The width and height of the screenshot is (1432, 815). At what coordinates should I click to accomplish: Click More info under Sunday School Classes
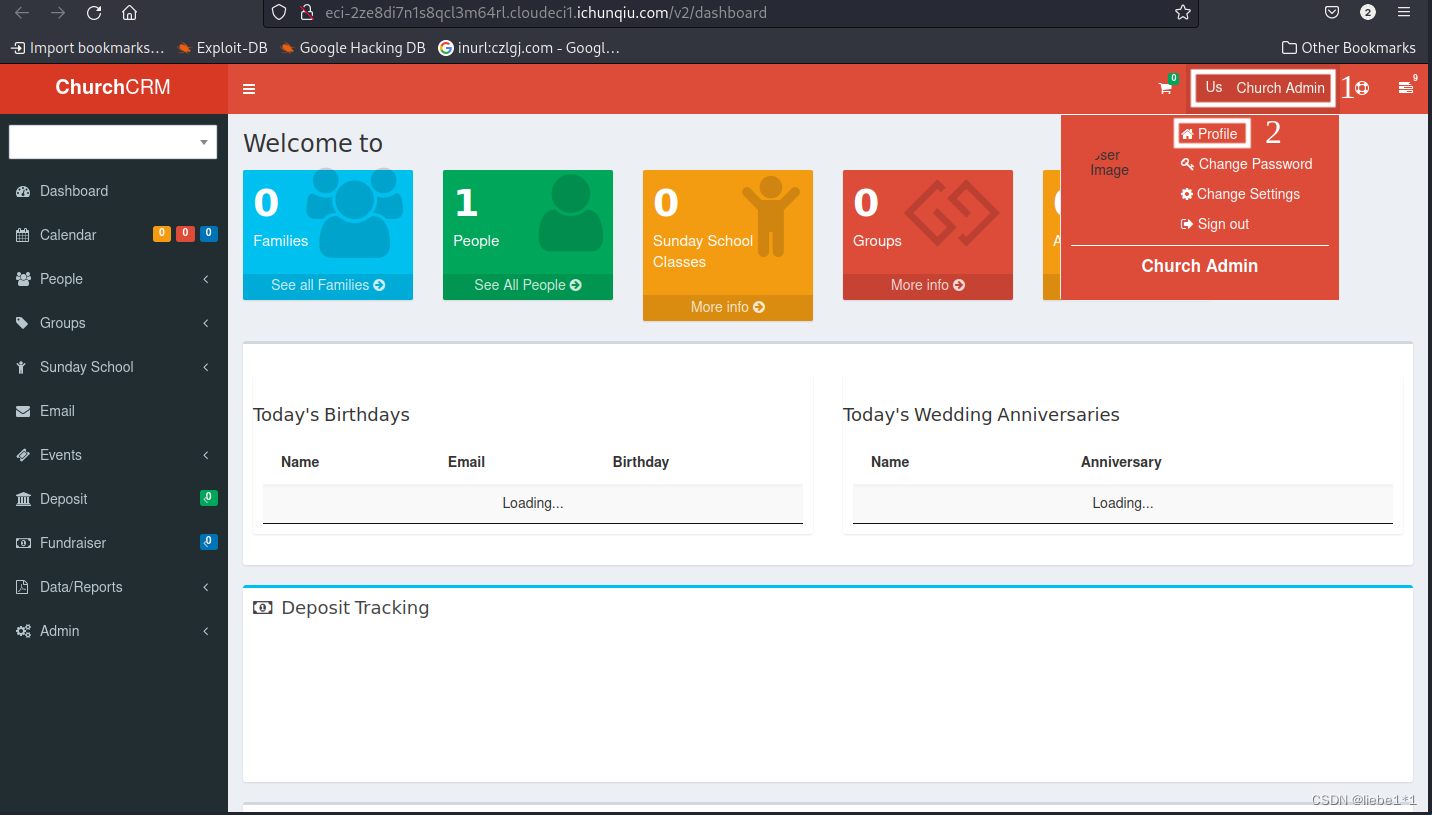coord(728,307)
